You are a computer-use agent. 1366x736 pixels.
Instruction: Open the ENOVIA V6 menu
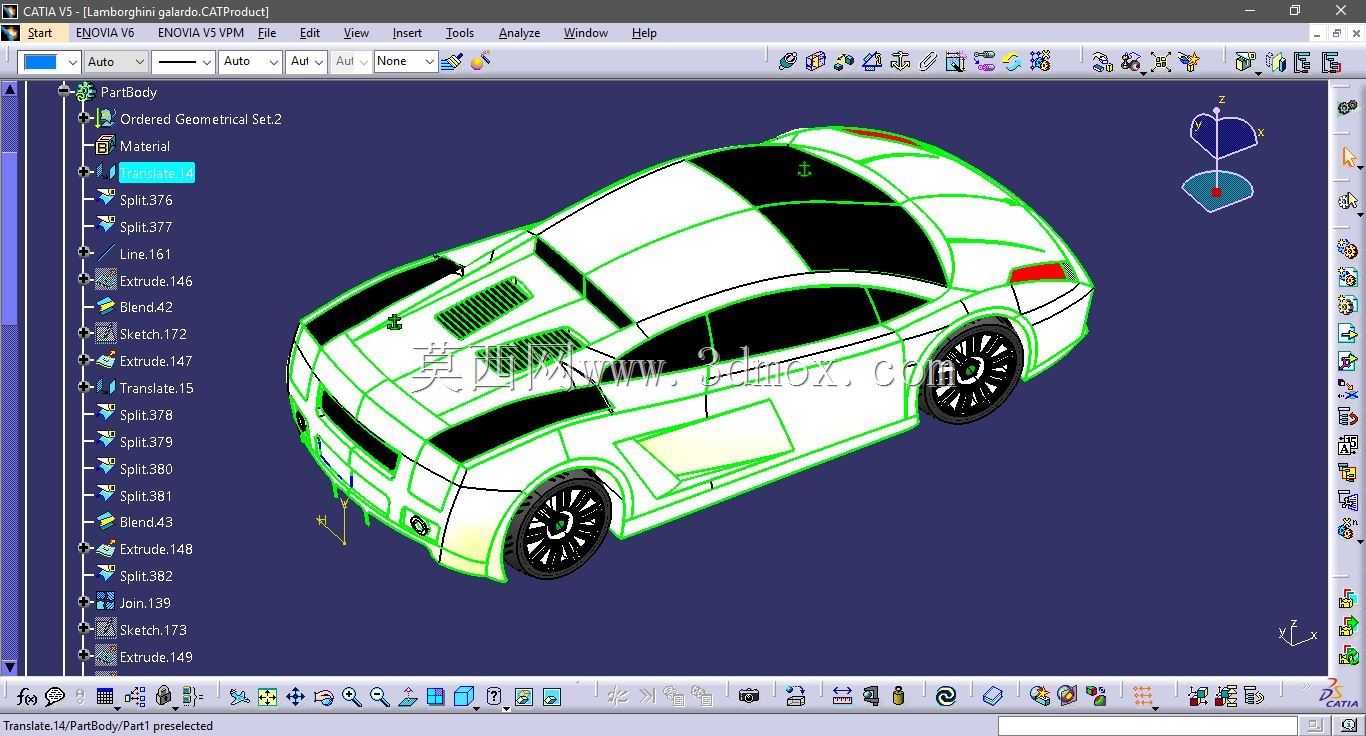point(105,33)
